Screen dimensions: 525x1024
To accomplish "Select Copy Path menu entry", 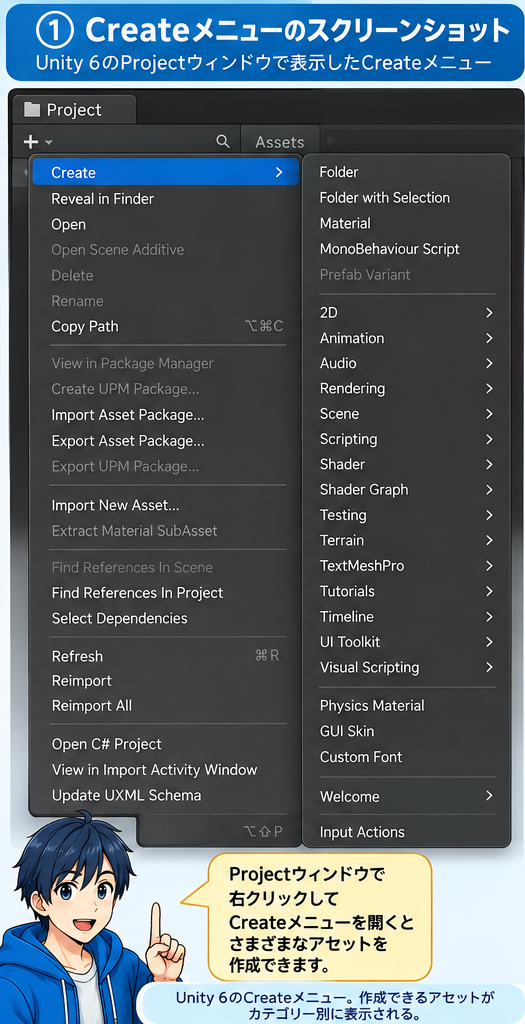I will click(x=167, y=327).
